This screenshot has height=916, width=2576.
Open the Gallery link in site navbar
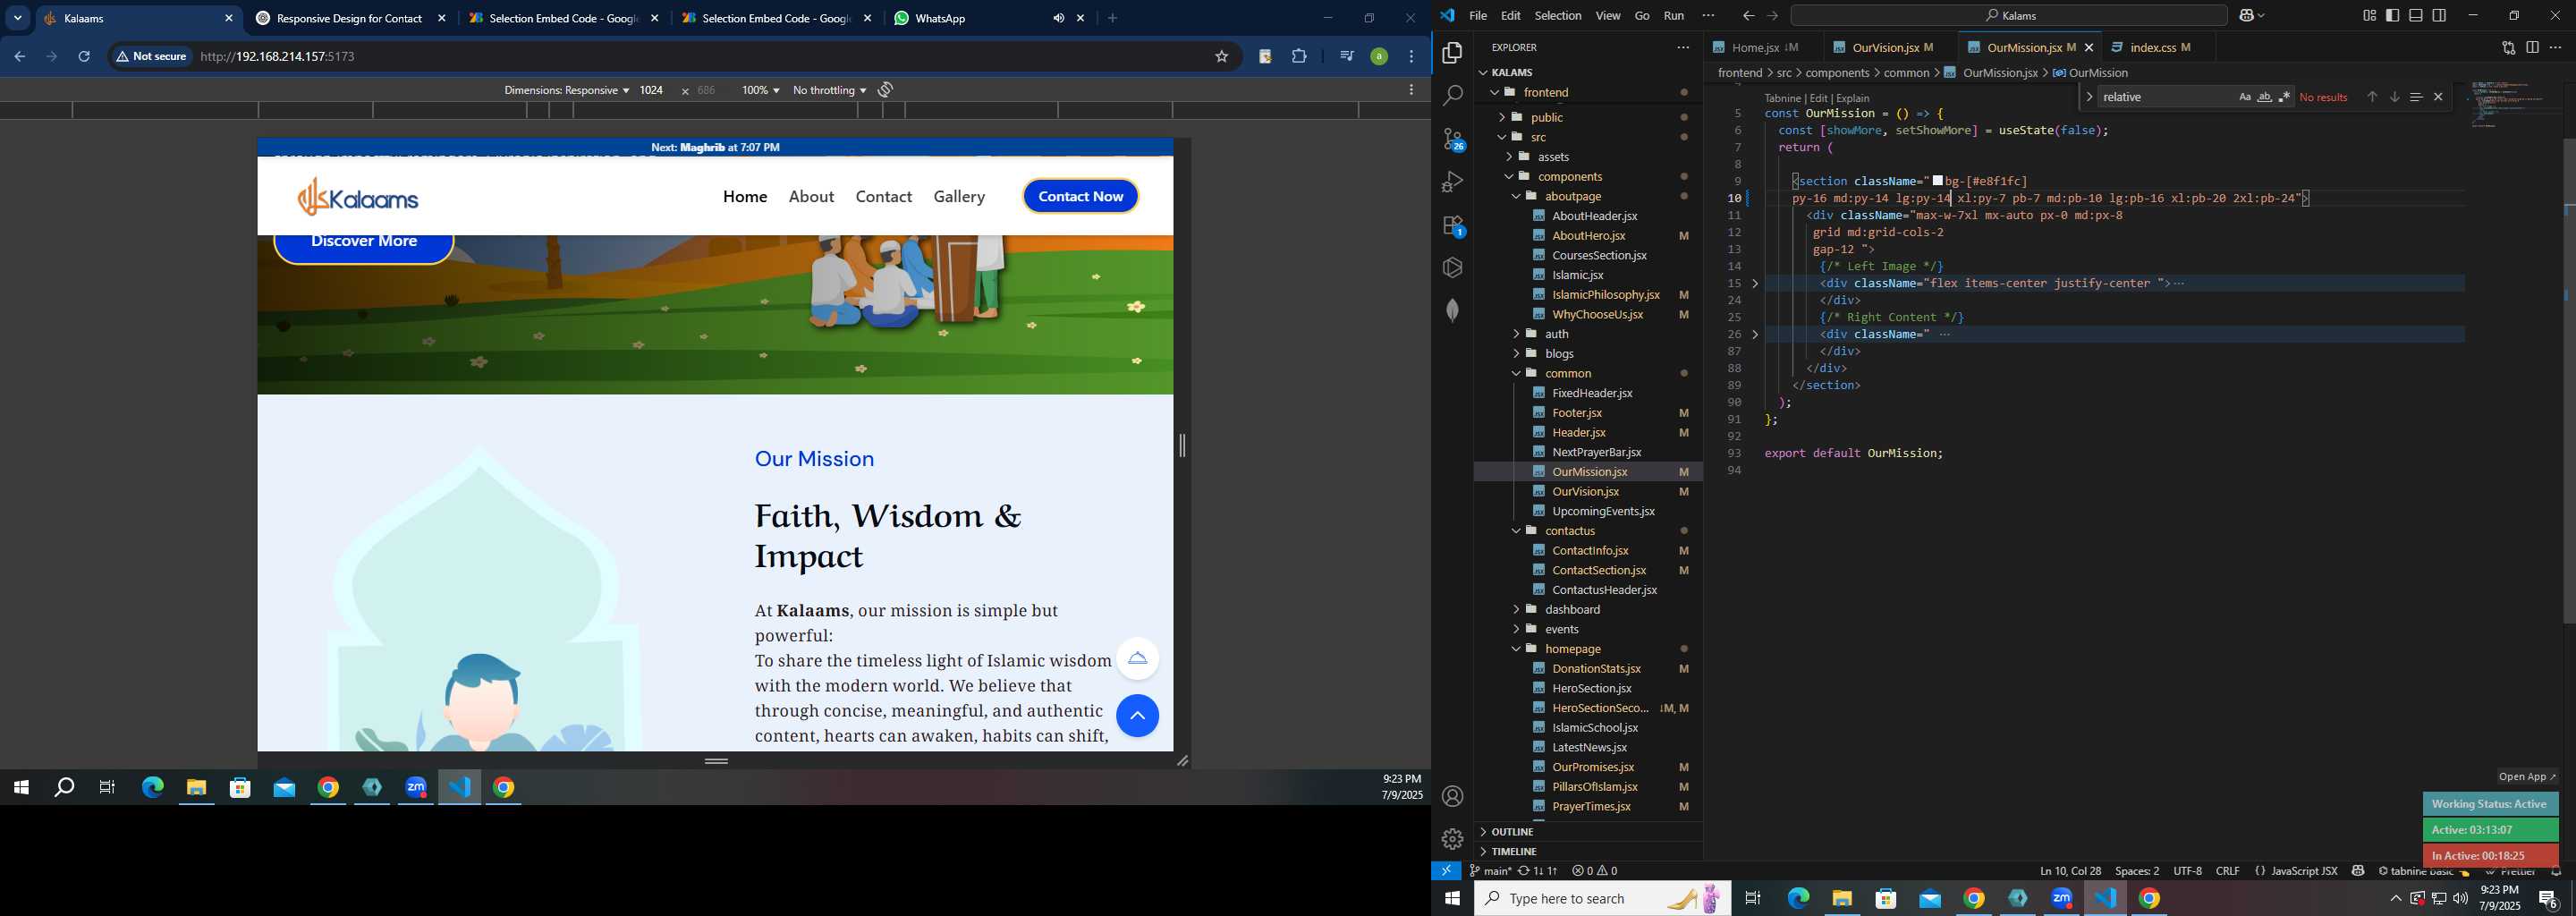[x=959, y=197]
